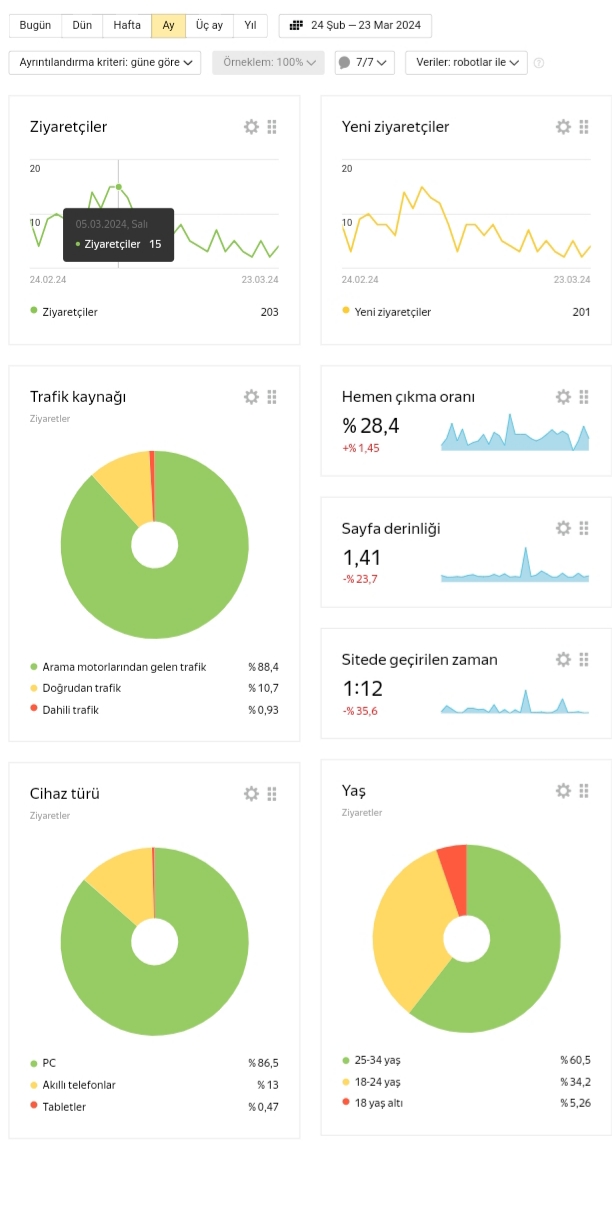The width and height of the screenshot is (612, 1225).
Task: Open gear icon on Hemen çıkma oranı widget
Action: pyautogui.click(x=563, y=397)
